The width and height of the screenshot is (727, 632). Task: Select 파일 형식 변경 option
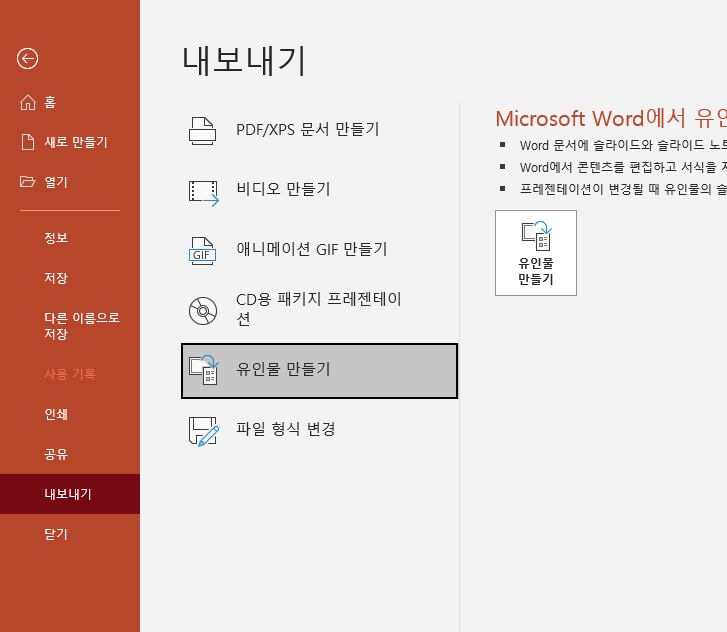click(319, 431)
